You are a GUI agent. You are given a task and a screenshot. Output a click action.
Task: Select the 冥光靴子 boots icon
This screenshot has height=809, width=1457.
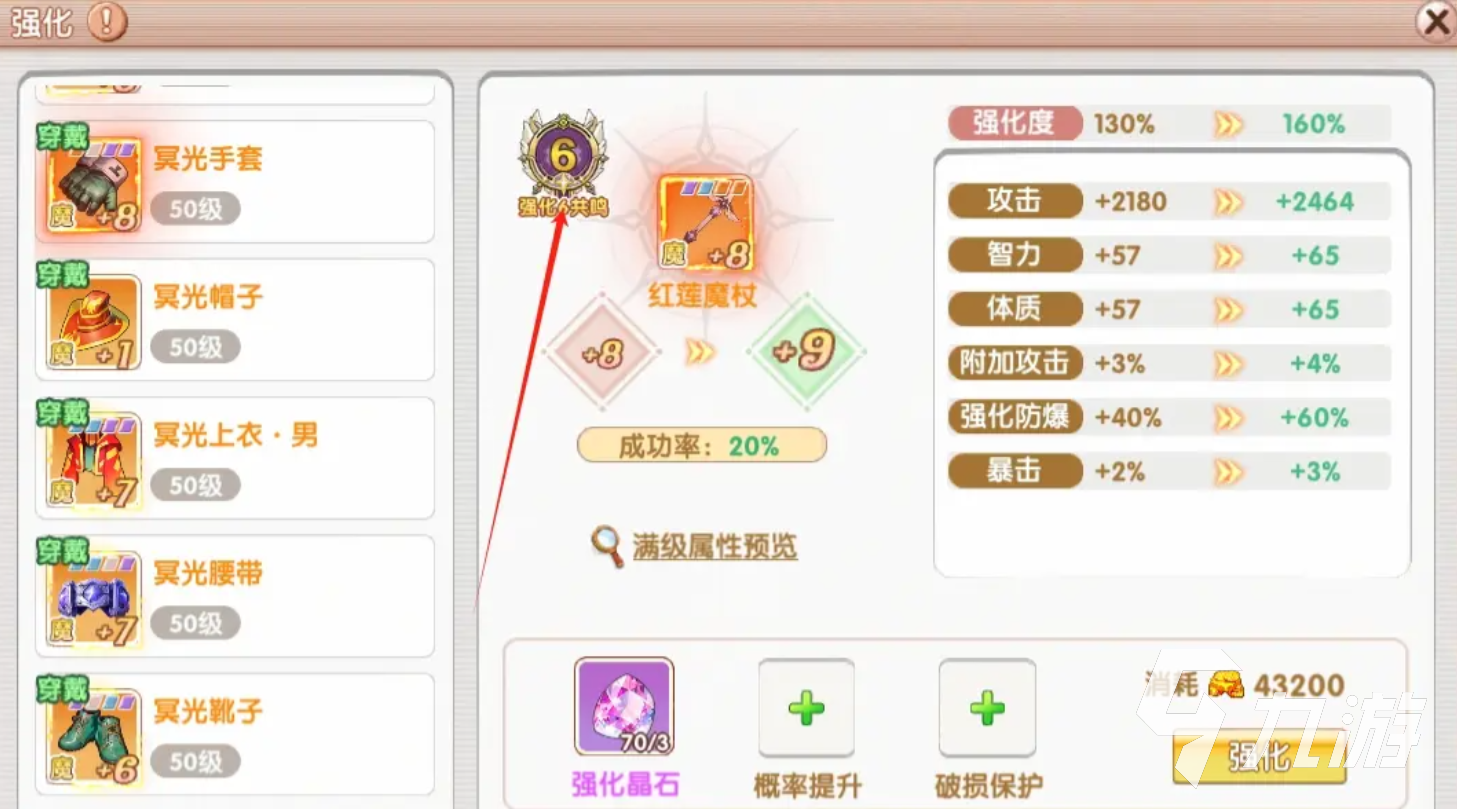(x=94, y=734)
